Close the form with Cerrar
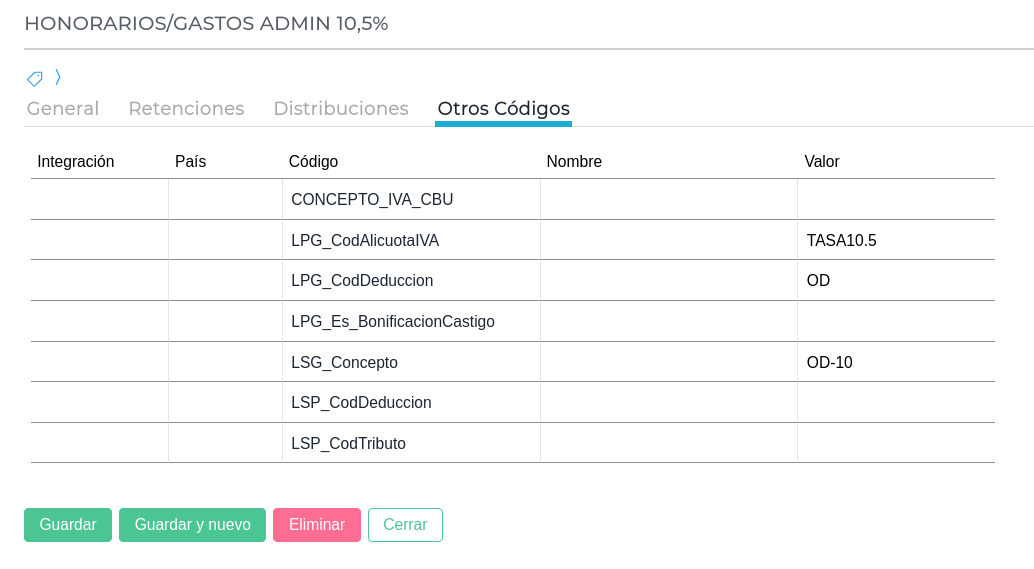The height and width of the screenshot is (569, 1034). pos(405,525)
